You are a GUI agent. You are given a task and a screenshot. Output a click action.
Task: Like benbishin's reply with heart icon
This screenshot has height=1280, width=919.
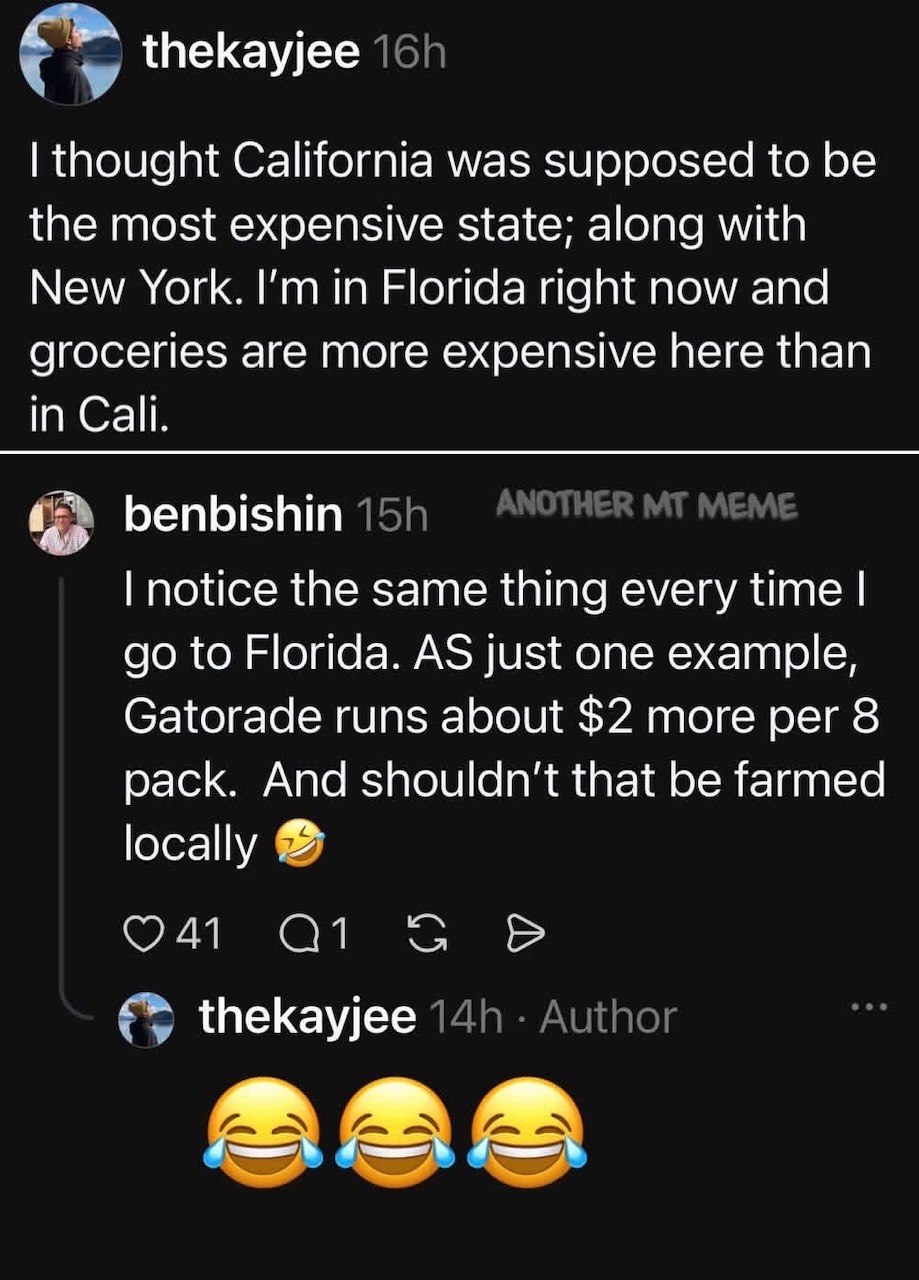144,934
